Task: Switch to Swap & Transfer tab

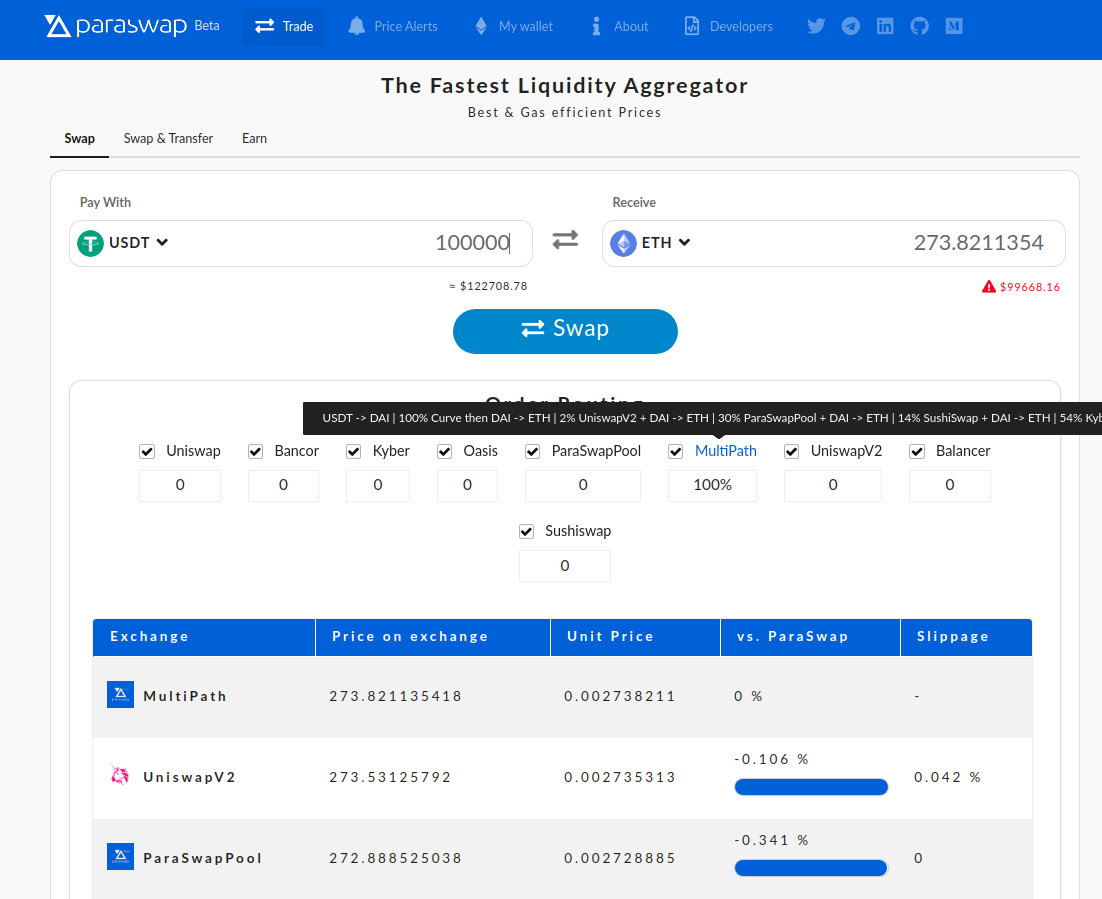Action: click(168, 138)
